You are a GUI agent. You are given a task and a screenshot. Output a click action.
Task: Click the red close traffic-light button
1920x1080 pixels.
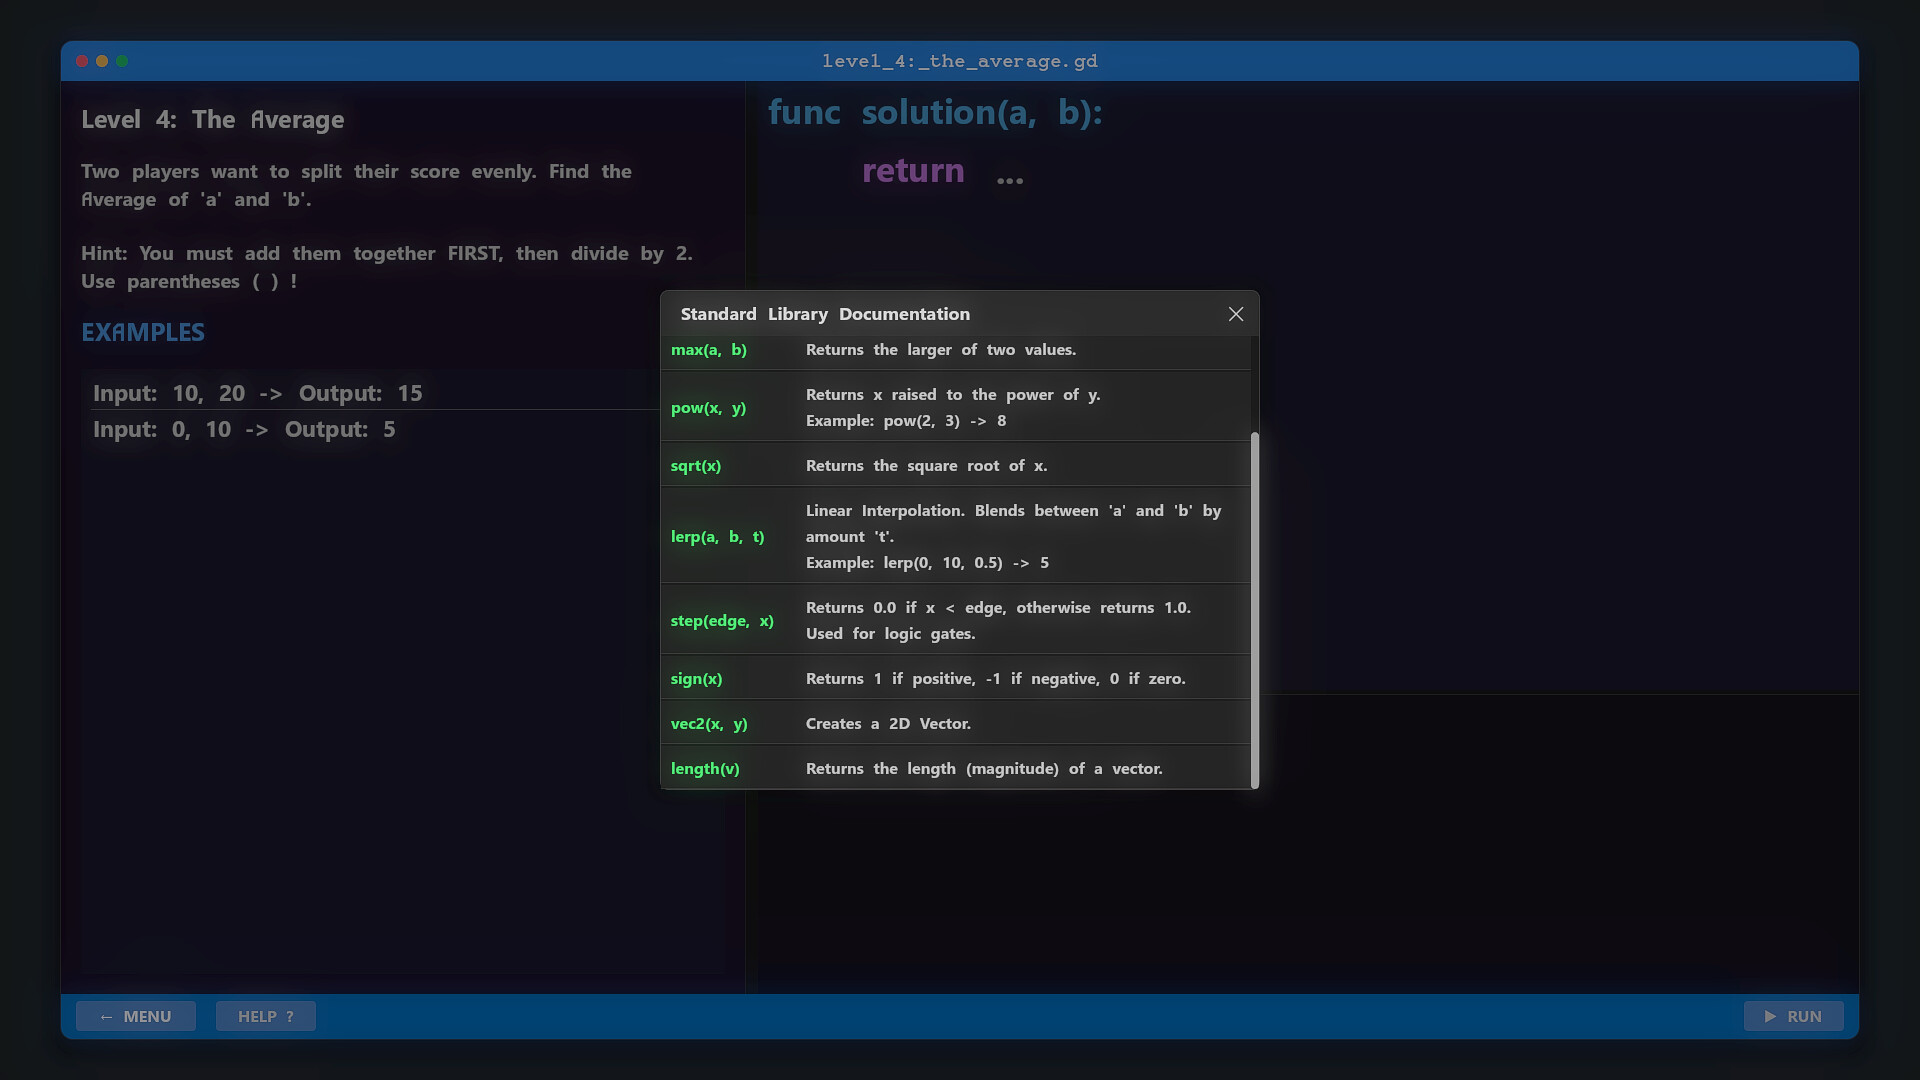pos(81,61)
